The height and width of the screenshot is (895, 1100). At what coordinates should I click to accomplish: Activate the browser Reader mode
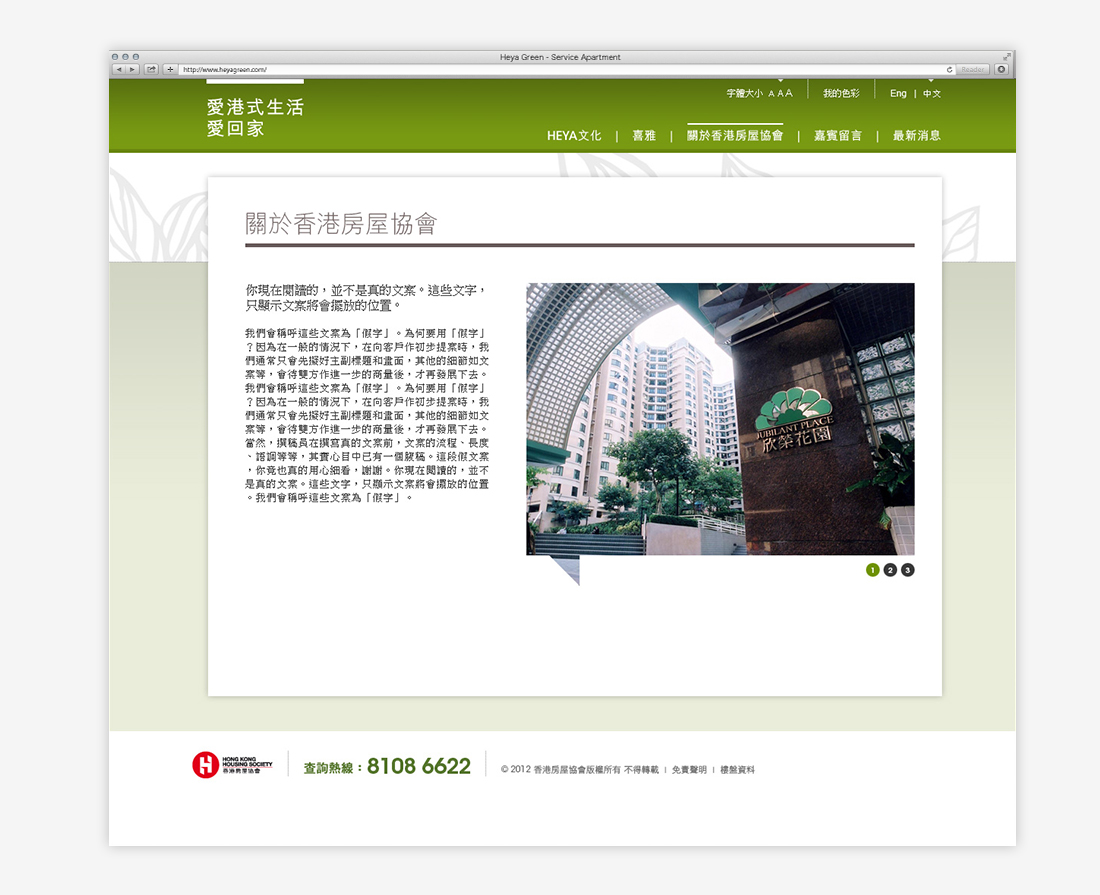(x=972, y=69)
